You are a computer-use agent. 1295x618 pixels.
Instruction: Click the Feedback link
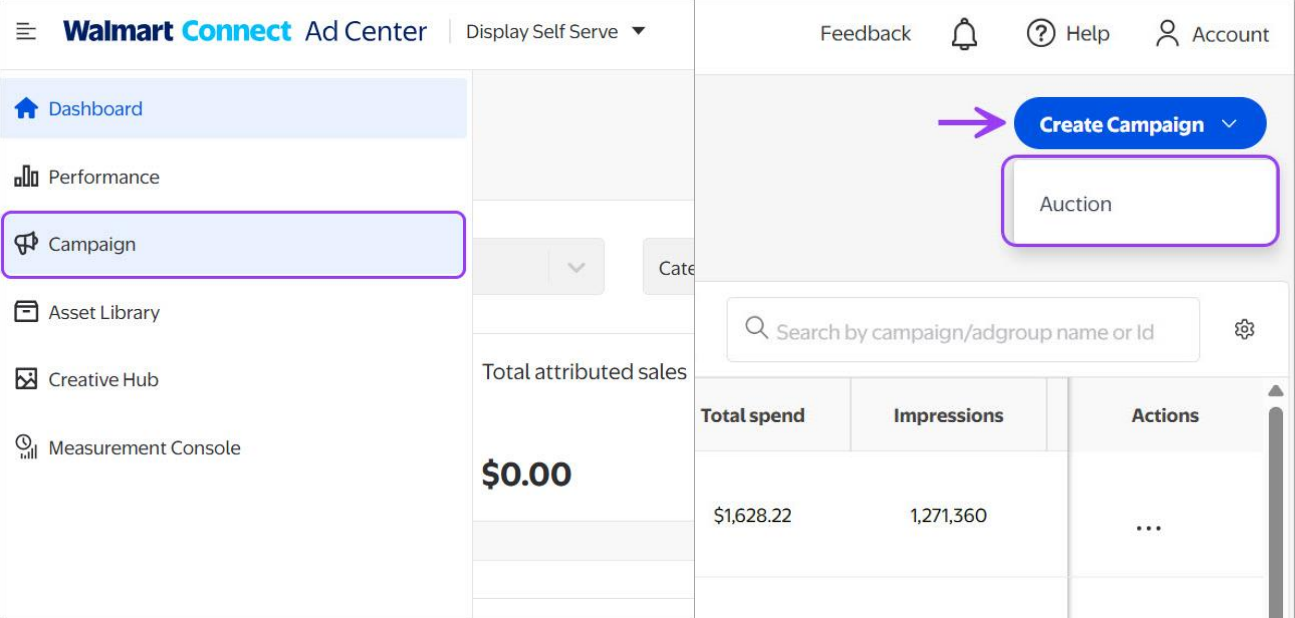tap(865, 34)
